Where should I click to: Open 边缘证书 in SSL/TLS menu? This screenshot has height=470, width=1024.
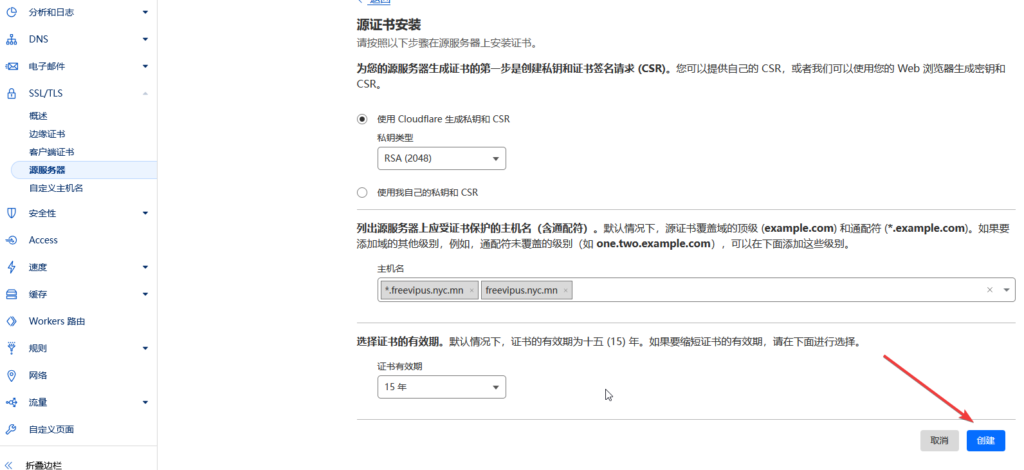click(x=47, y=134)
